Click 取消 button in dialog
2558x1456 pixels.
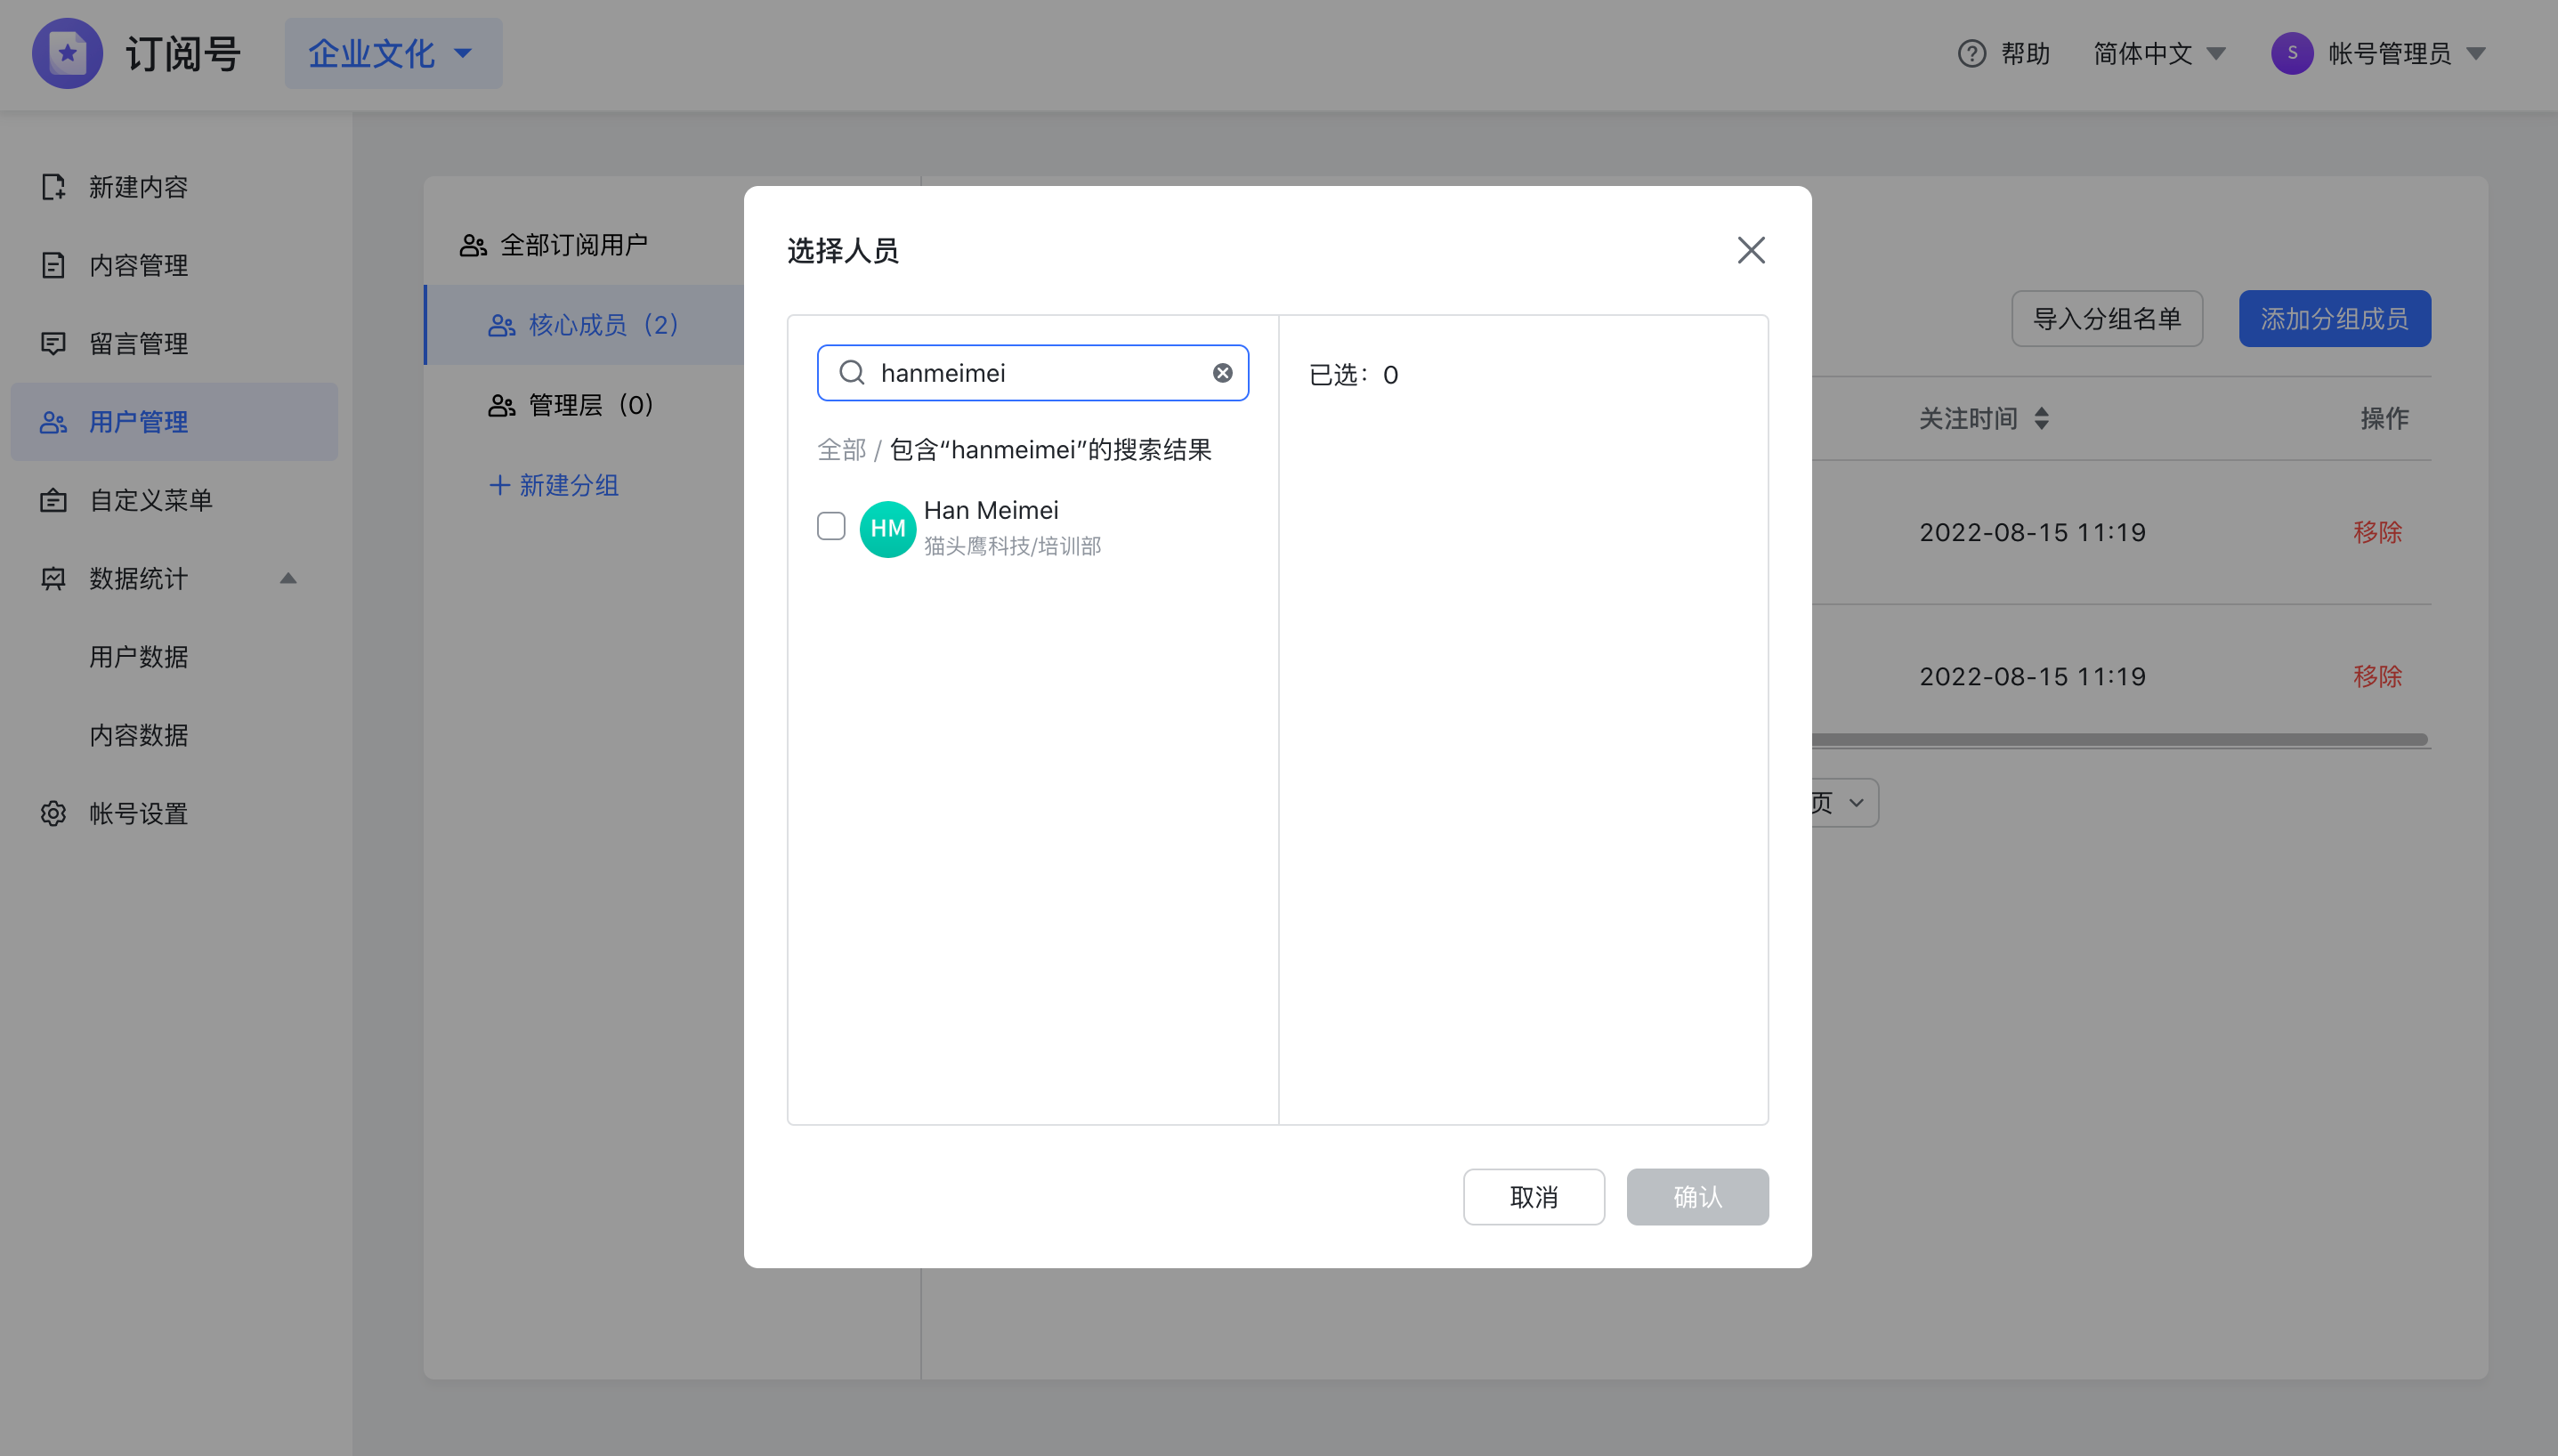[1533, 1197]
